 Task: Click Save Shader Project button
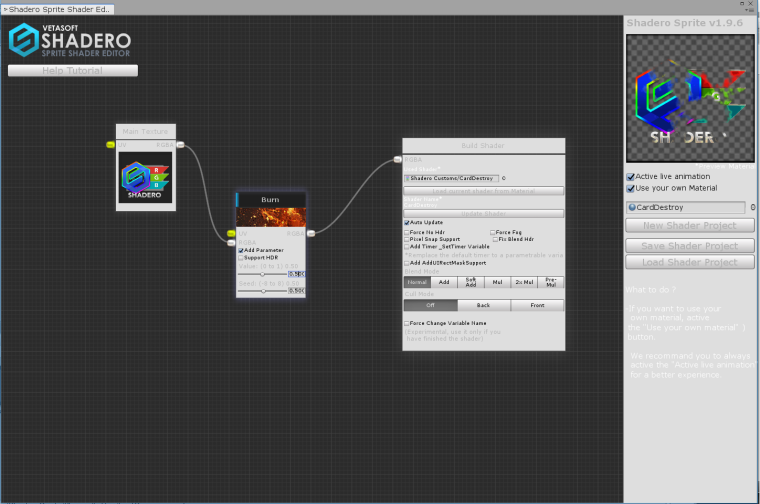pyautogui.click(x=690, y=246)
